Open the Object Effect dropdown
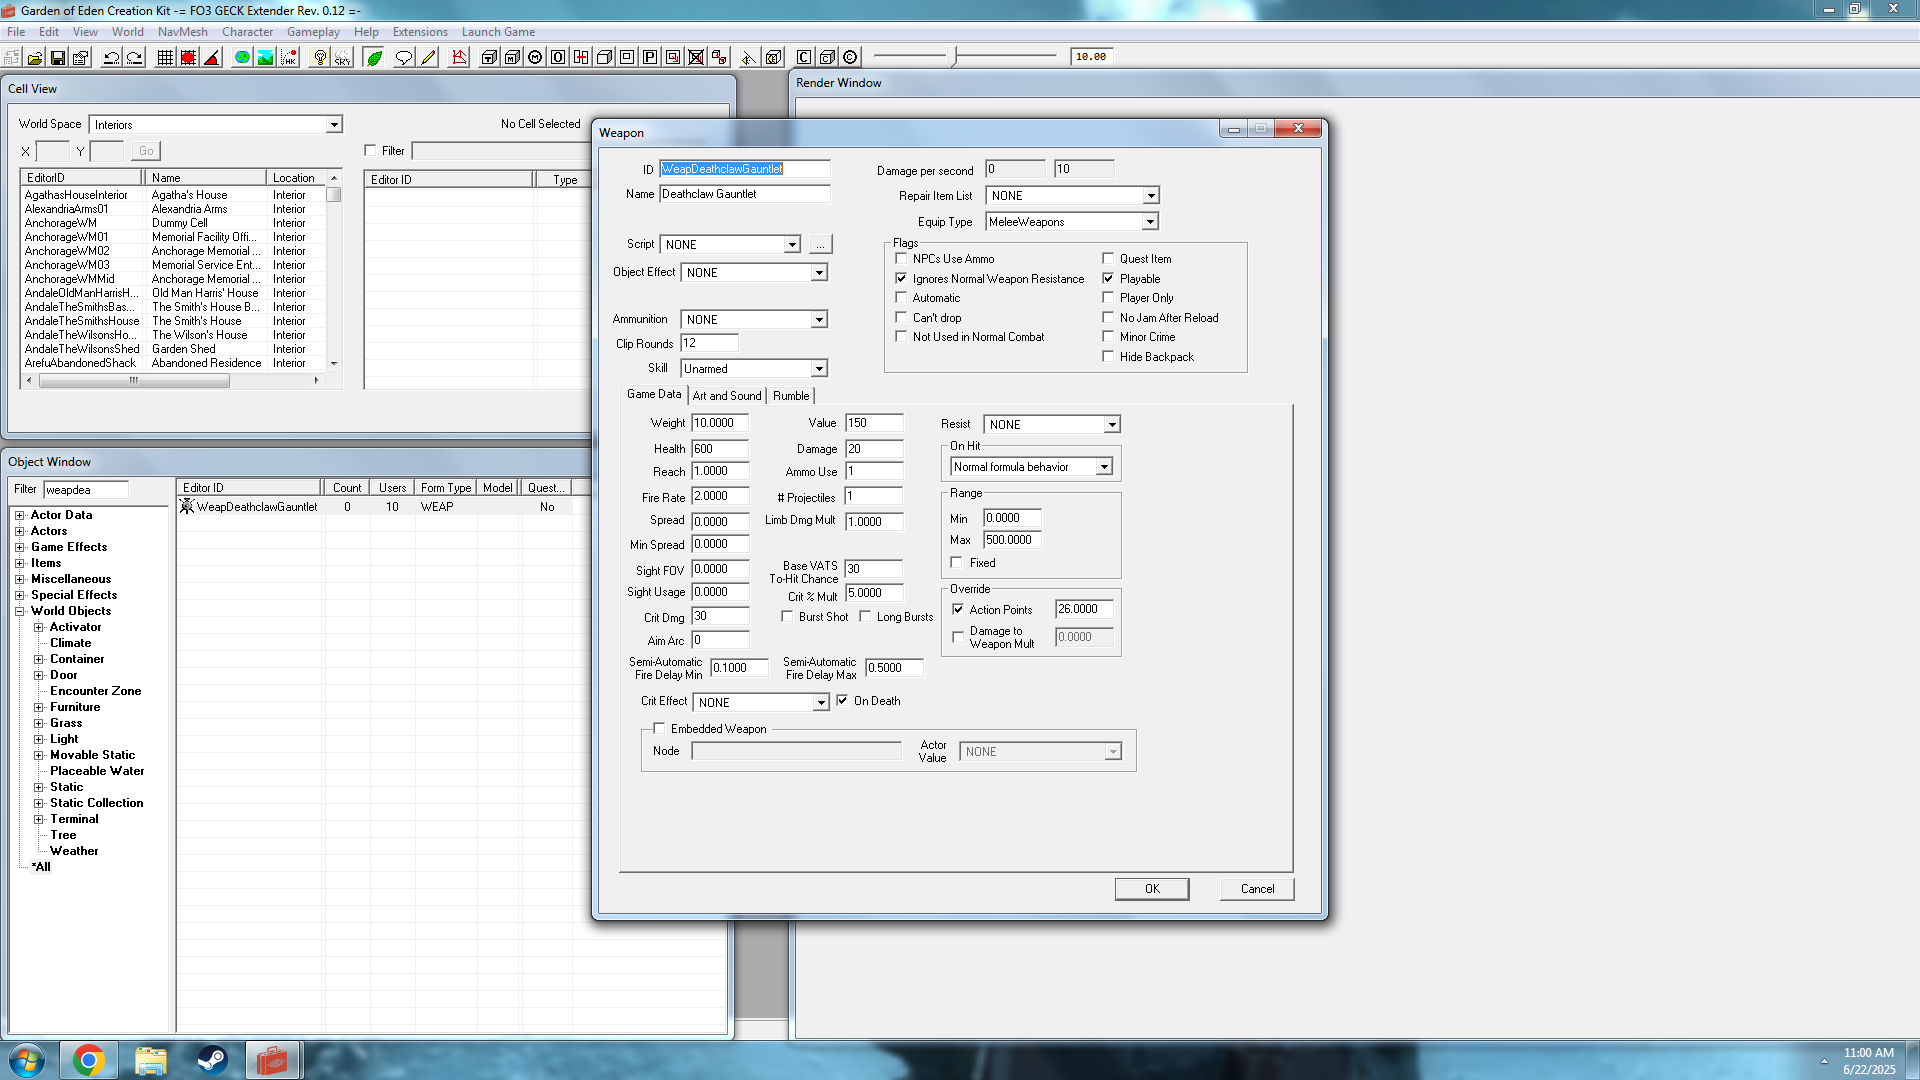 tap(819, 273)
